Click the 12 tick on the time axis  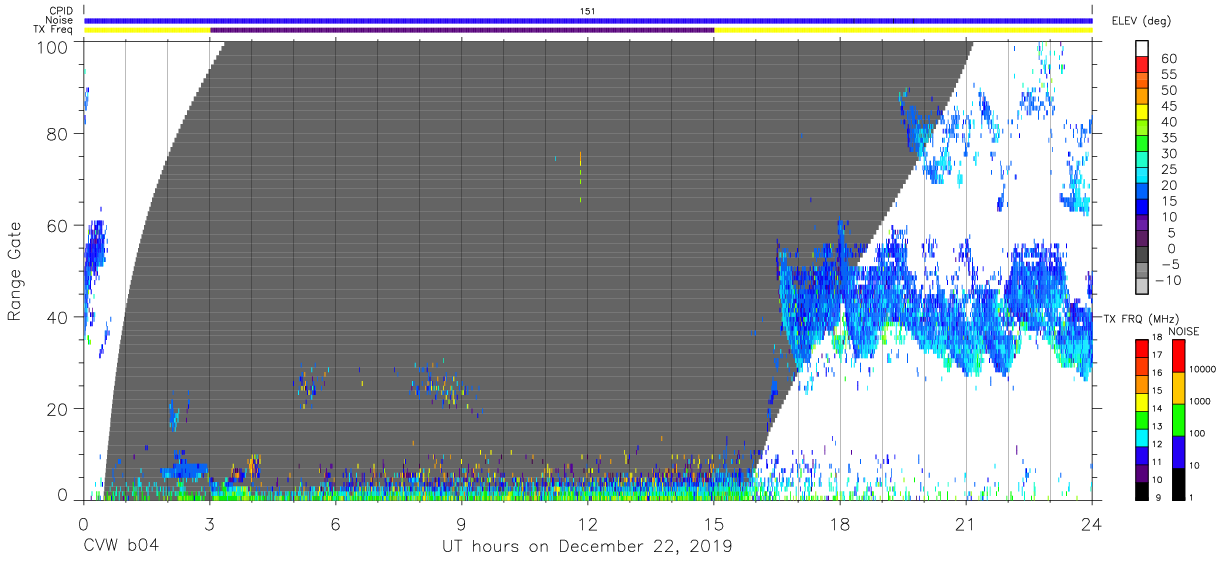coord(588,523)
